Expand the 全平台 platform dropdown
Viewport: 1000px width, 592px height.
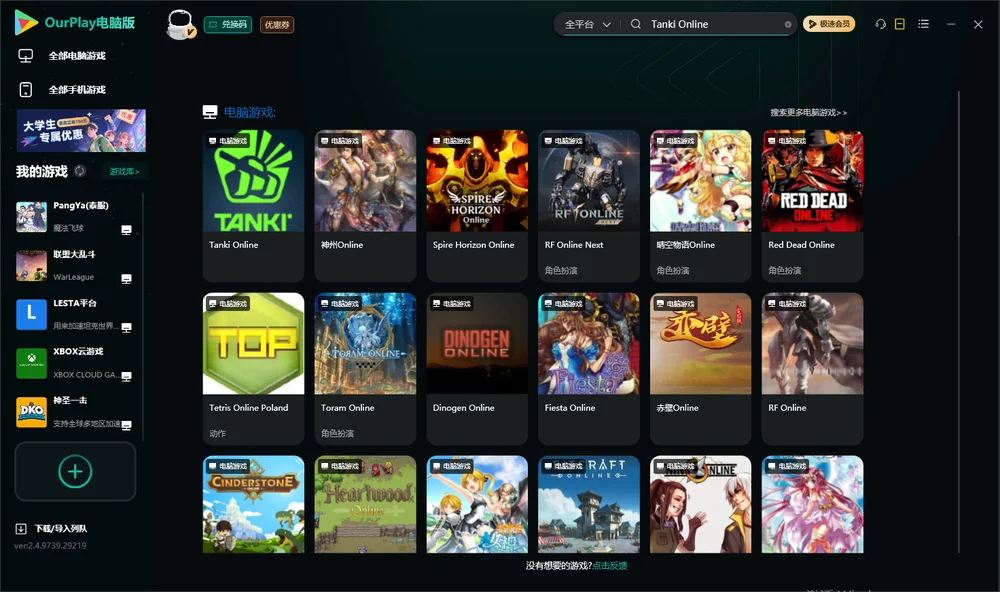(587, 24)
